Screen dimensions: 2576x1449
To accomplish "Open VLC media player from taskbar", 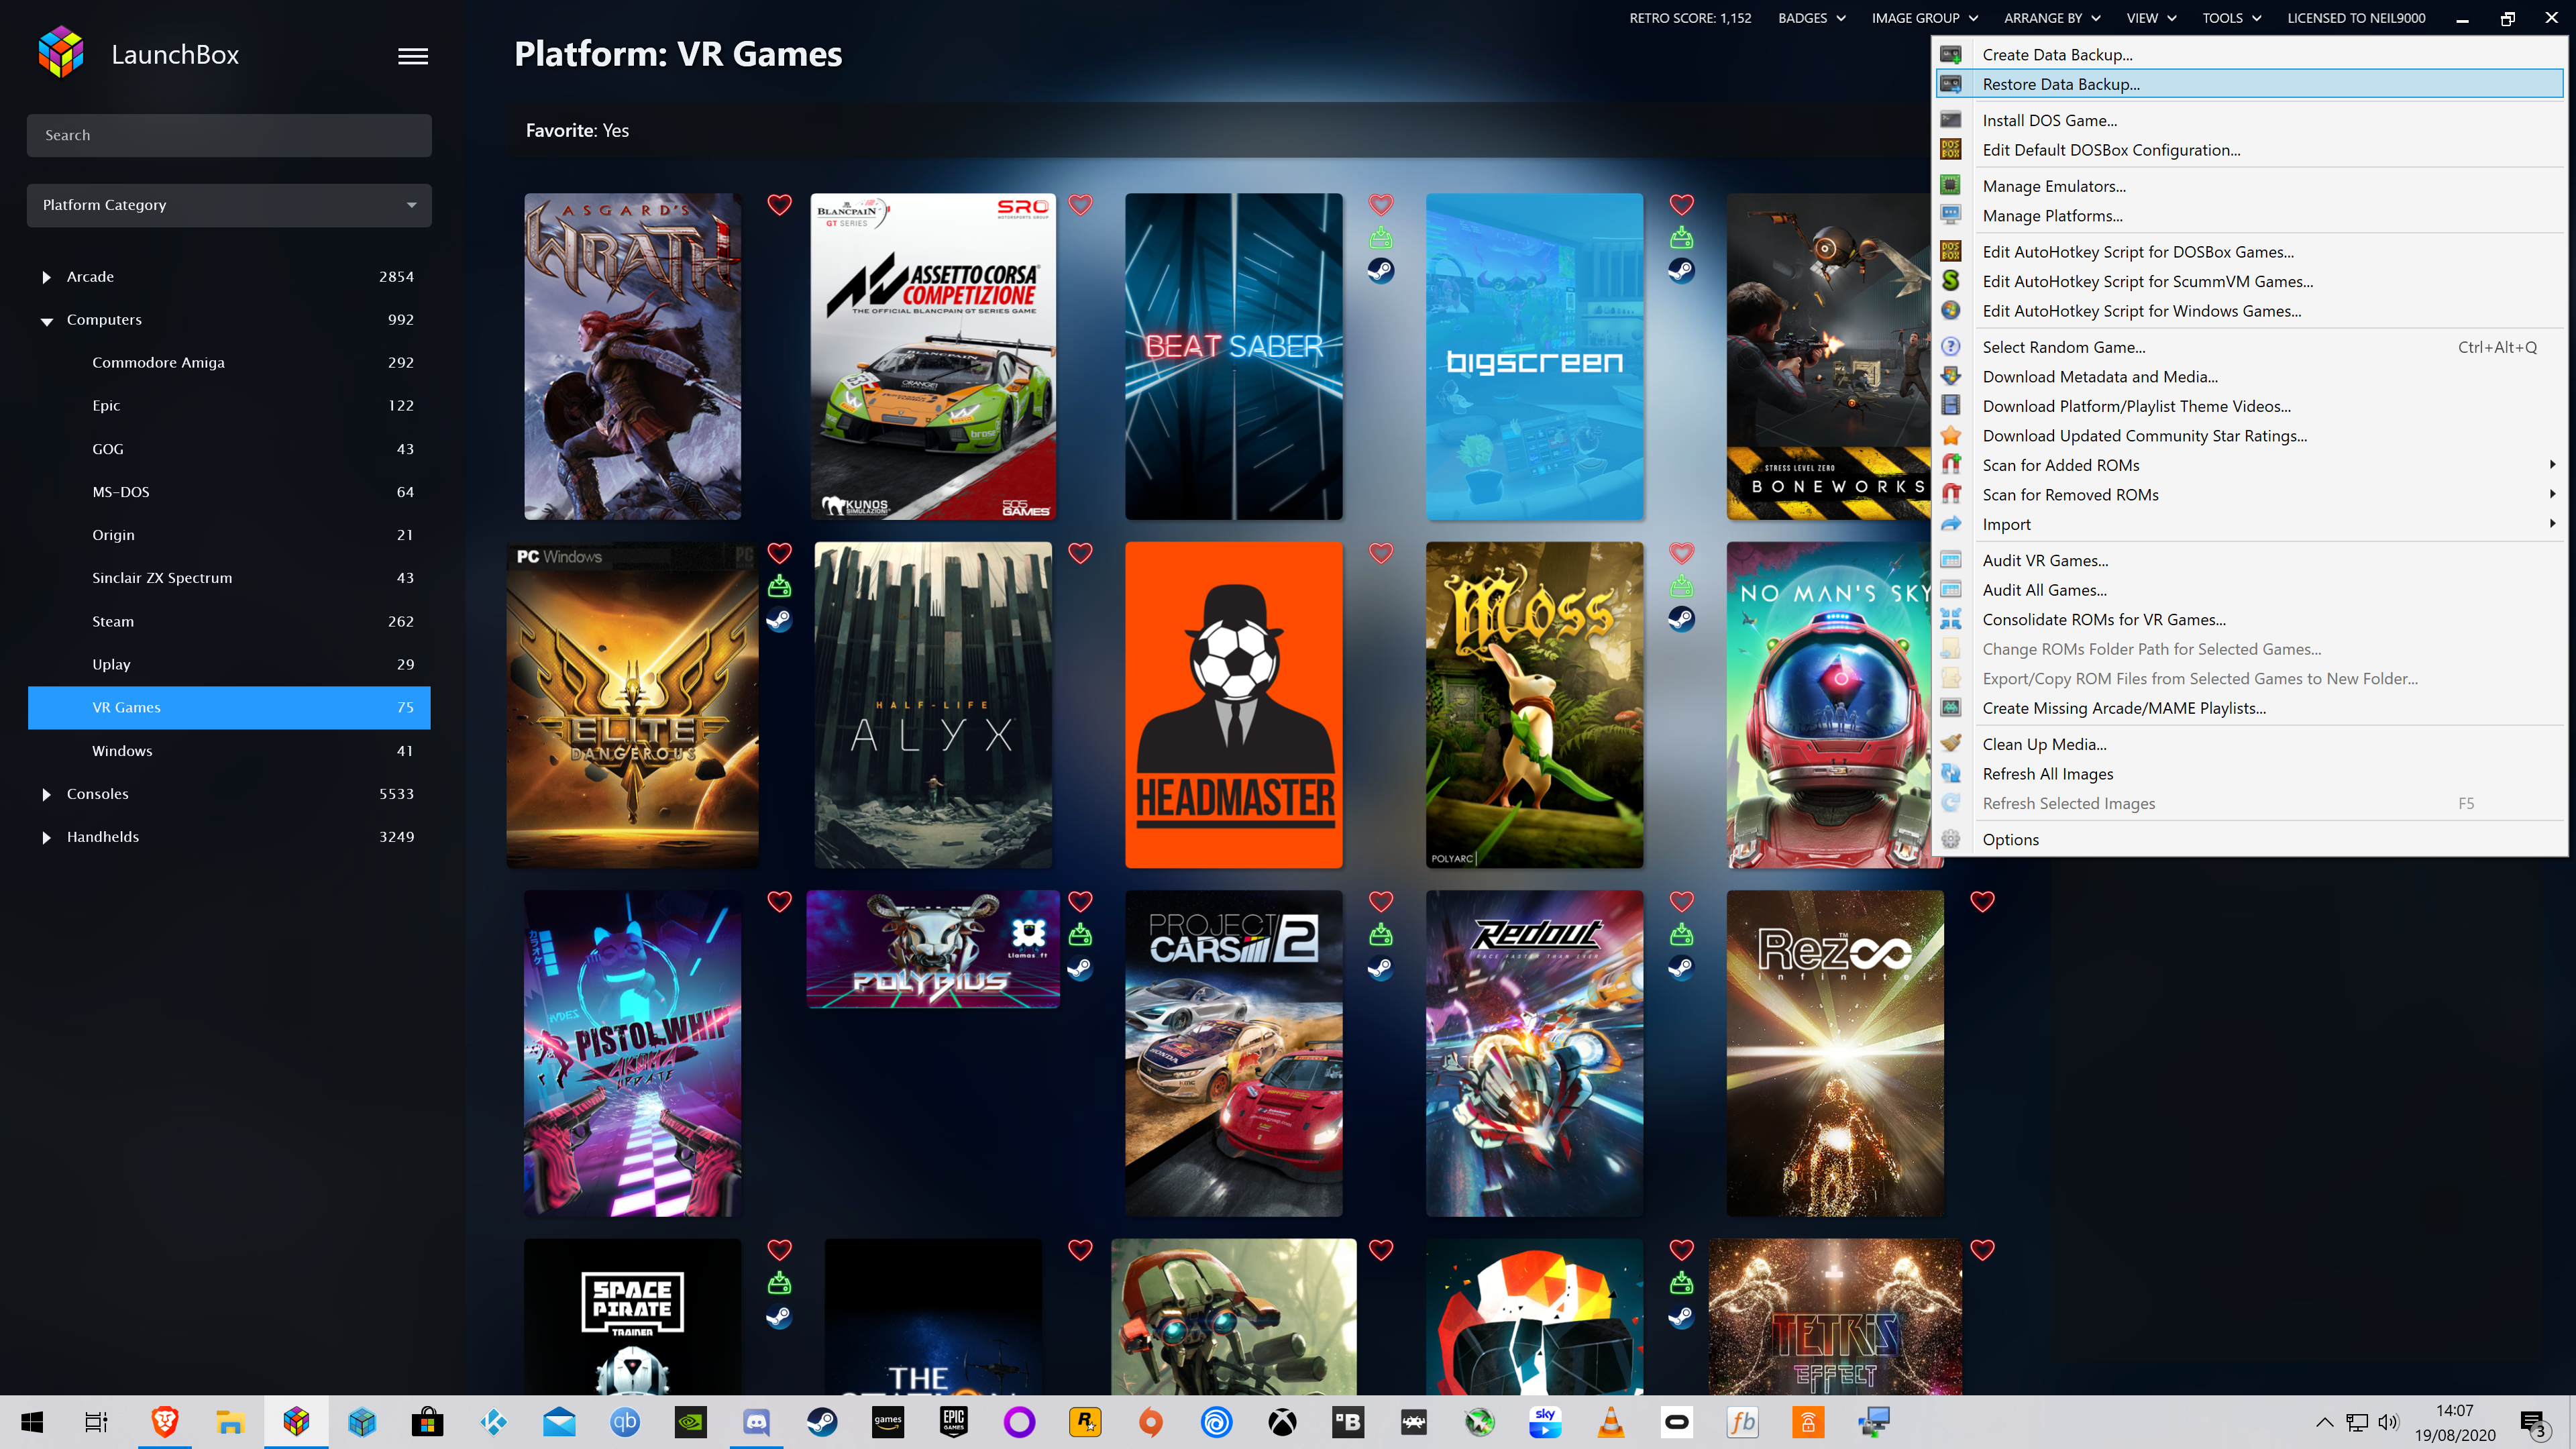I will click(x=1610, y=1421).
